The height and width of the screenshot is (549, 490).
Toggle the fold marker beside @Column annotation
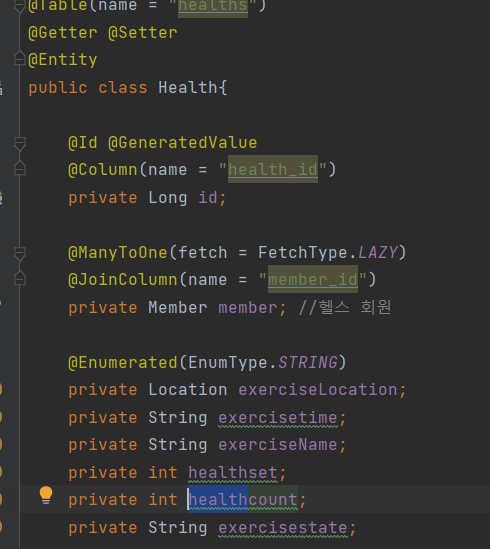[x=20, y=168]
